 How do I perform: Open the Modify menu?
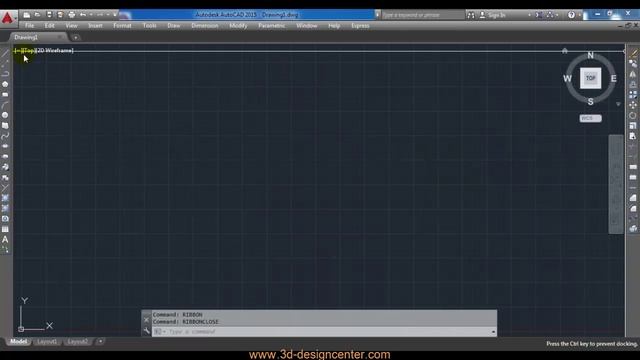[x=238, y=26]
